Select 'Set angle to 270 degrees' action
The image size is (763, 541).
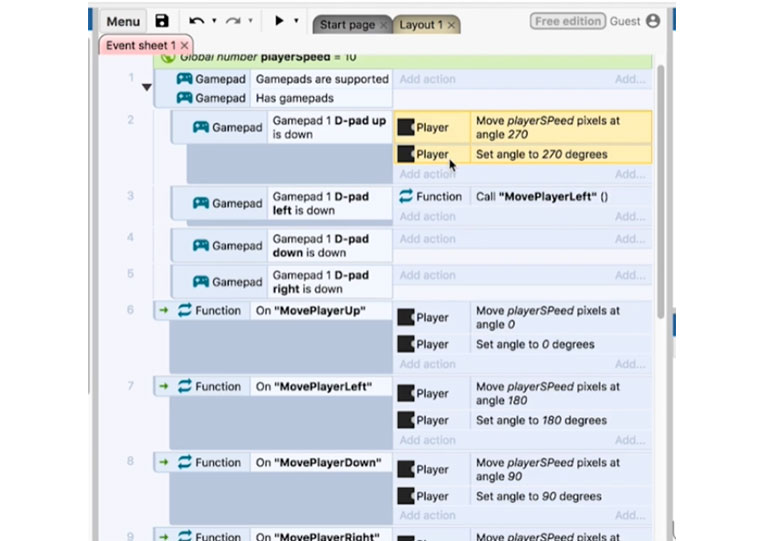(x=561, y=154)
